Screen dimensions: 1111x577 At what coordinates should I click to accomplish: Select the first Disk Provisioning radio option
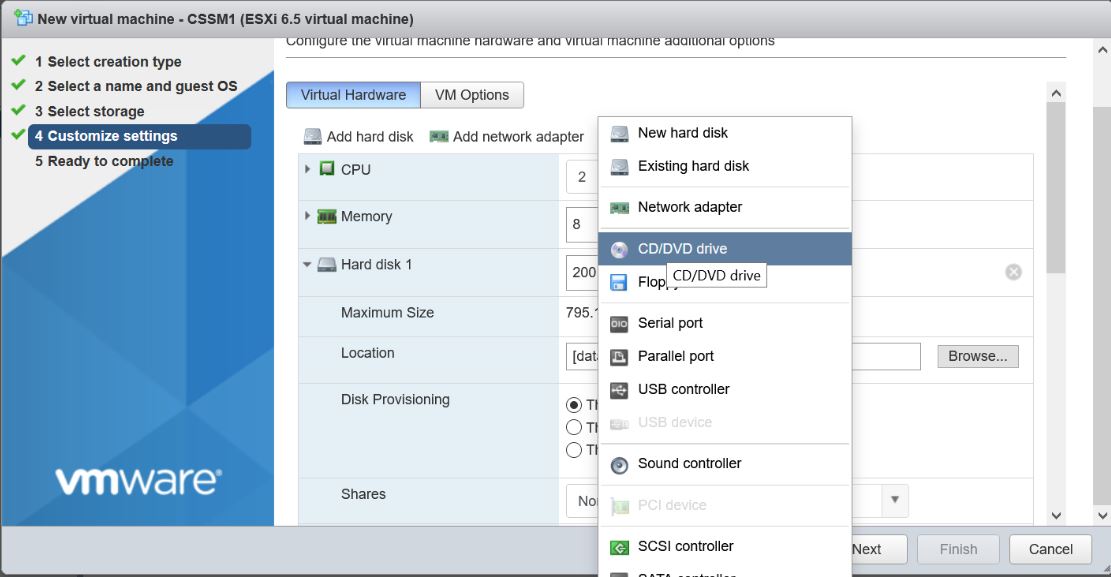click(574, 405)
